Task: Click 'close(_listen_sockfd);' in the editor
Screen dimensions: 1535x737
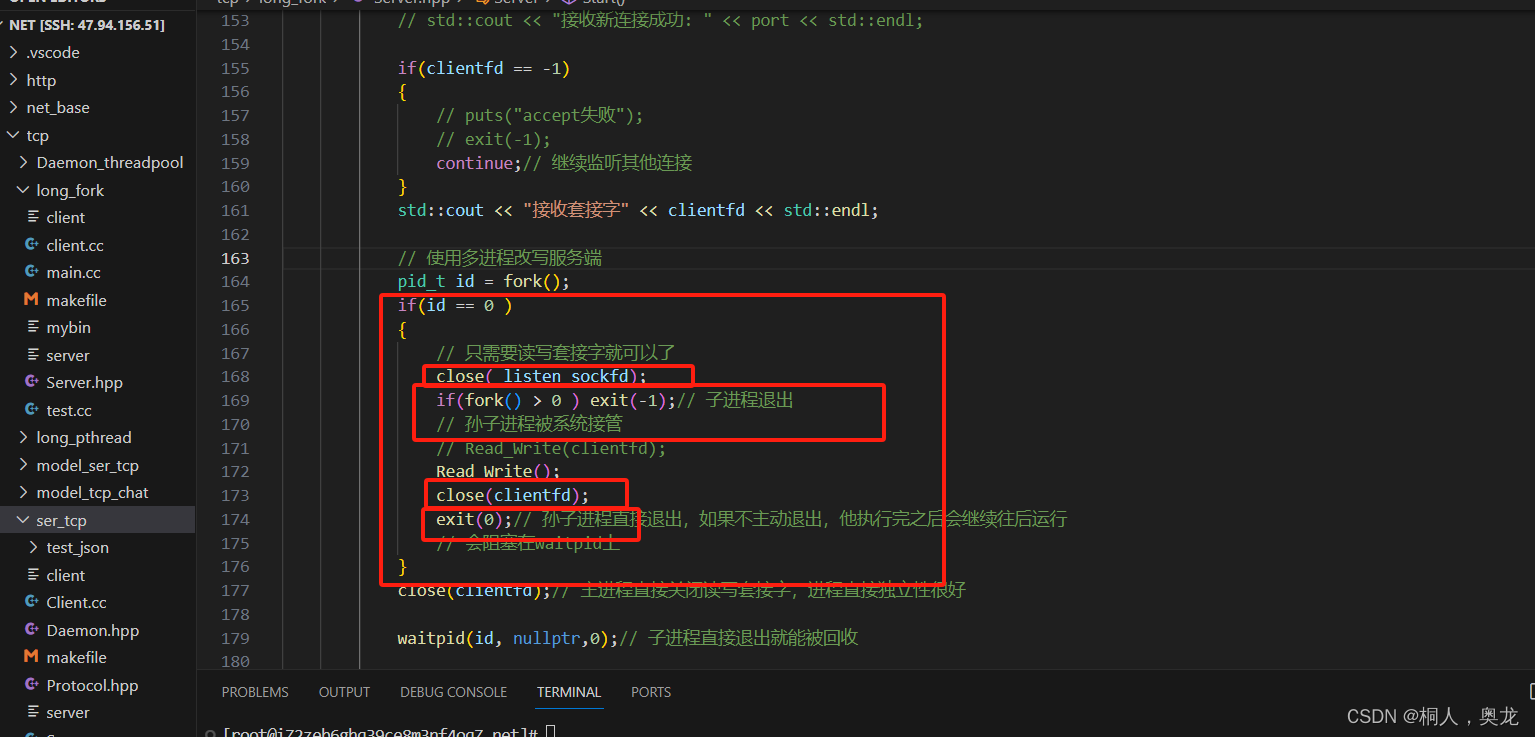Action: 541,376
